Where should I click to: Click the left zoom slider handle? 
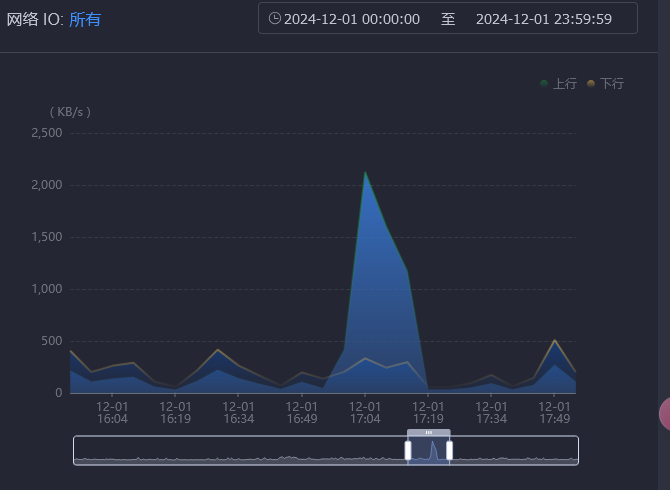[408, 450]
